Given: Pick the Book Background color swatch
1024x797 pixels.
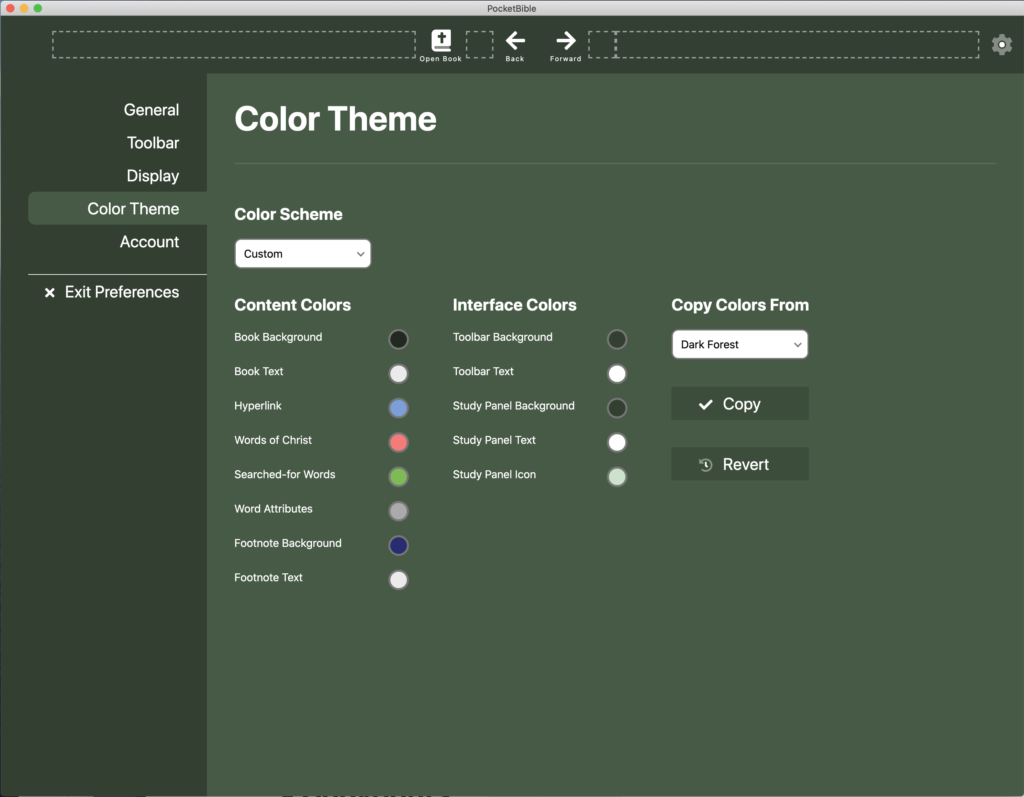Looking at the screenshot, I should coord(398,339).
